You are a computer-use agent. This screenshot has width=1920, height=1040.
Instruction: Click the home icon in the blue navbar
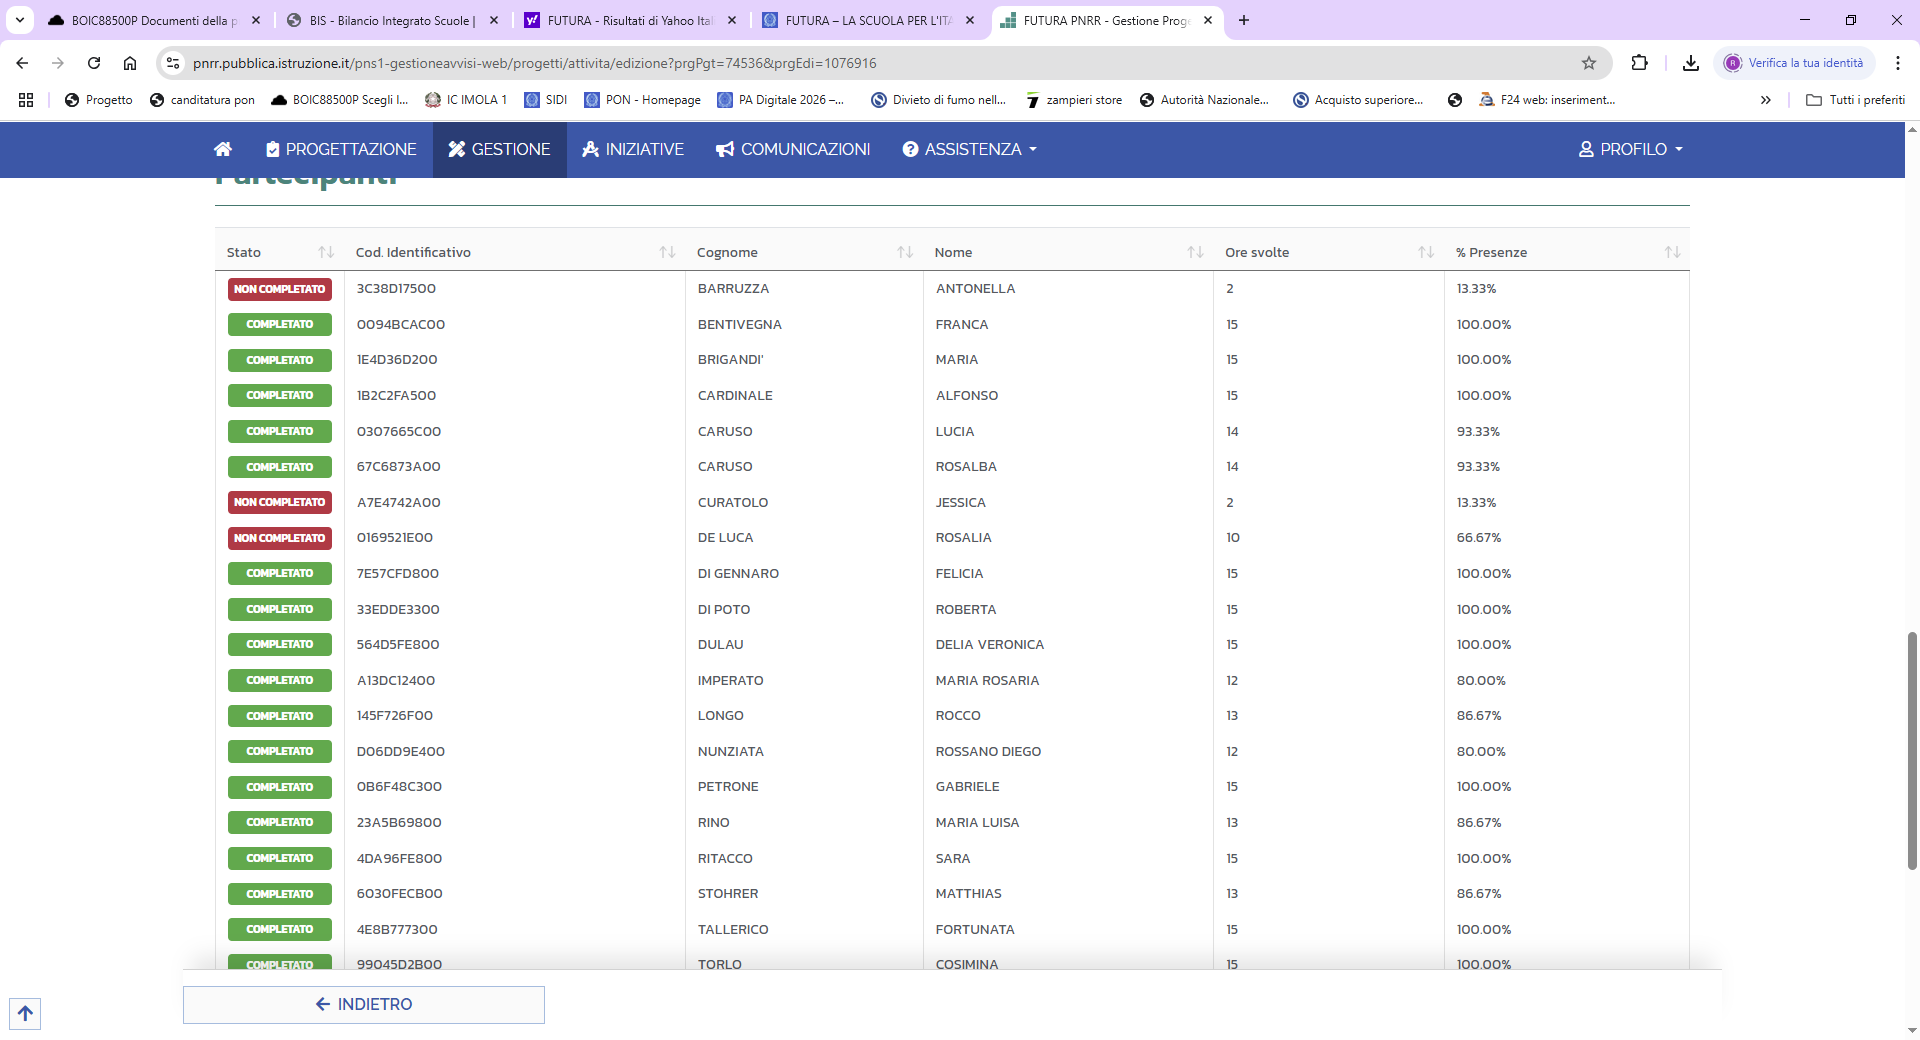(x=223, y=149)
